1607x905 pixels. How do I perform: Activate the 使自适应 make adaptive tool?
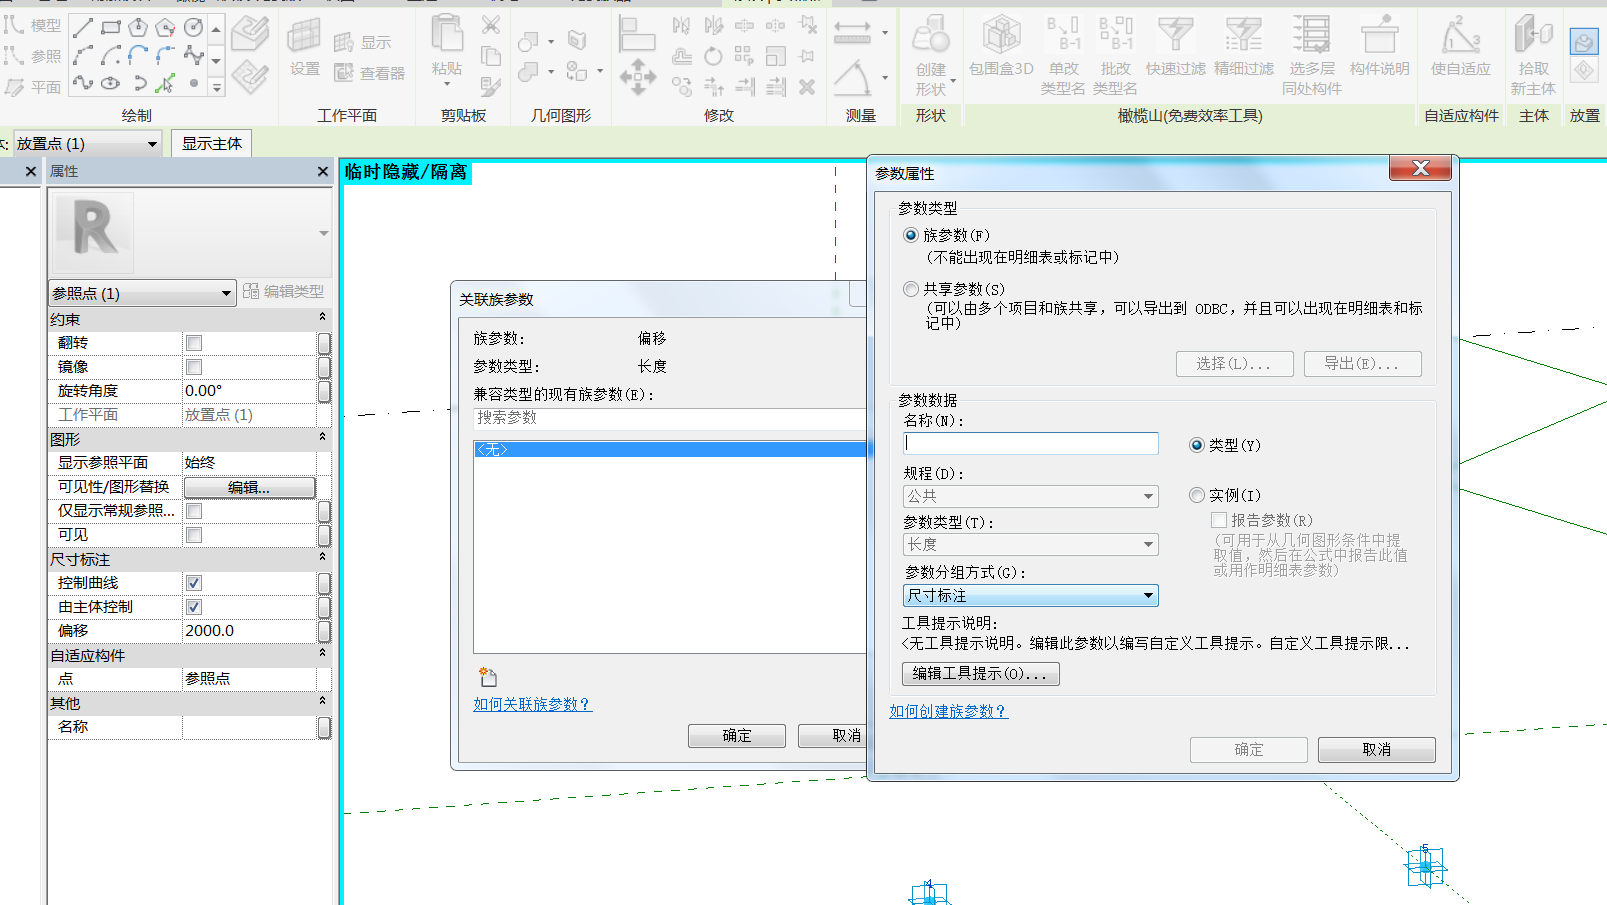(1460, 36)
